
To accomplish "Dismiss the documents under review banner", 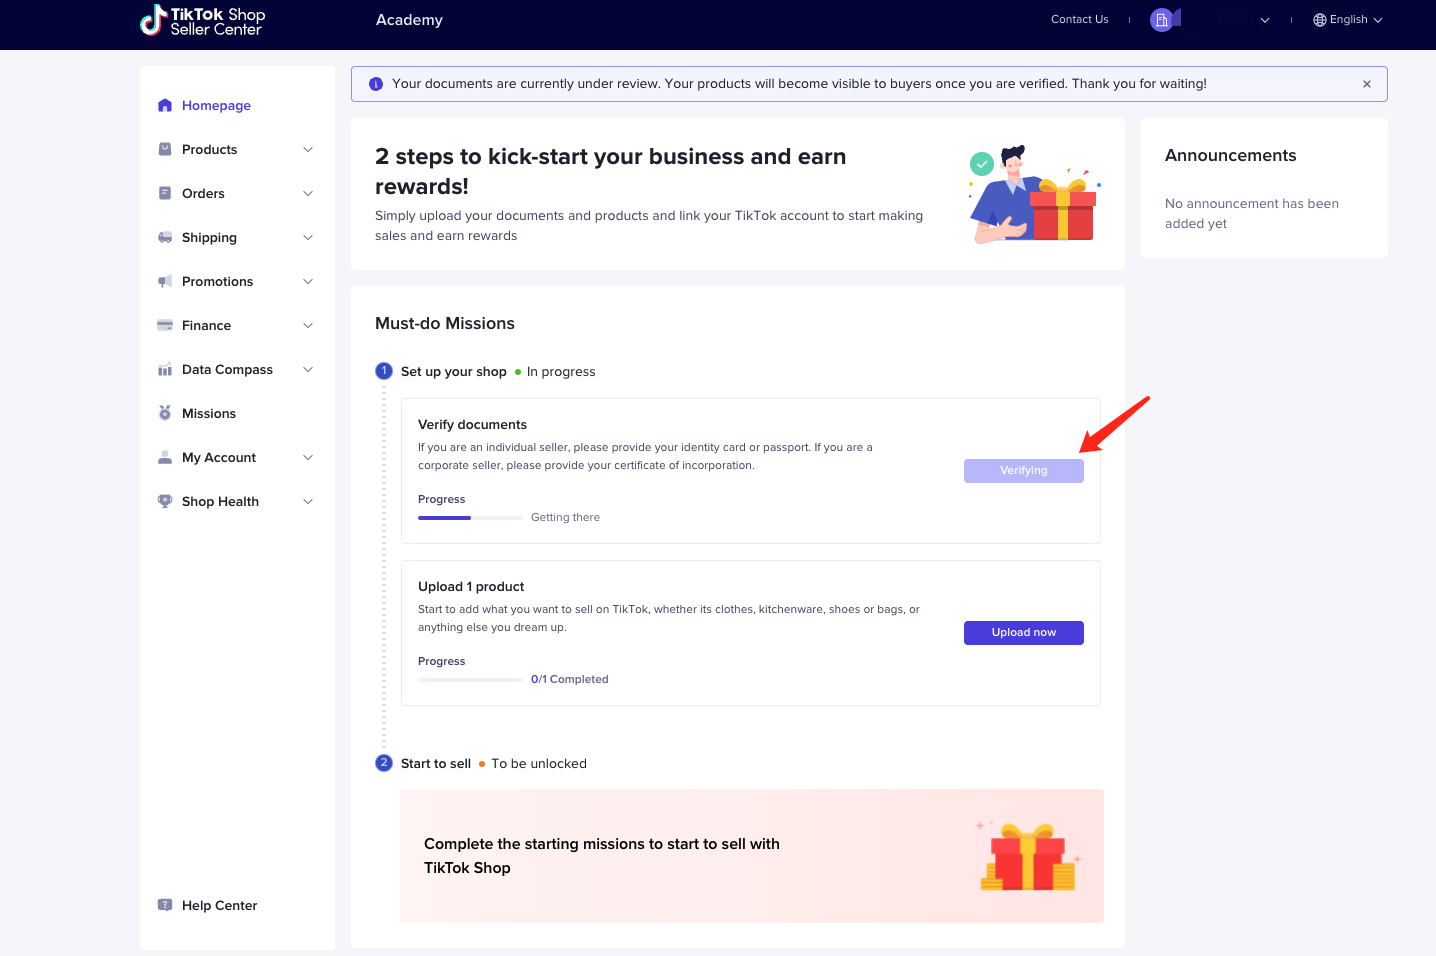I will (x=1367, y=84).
